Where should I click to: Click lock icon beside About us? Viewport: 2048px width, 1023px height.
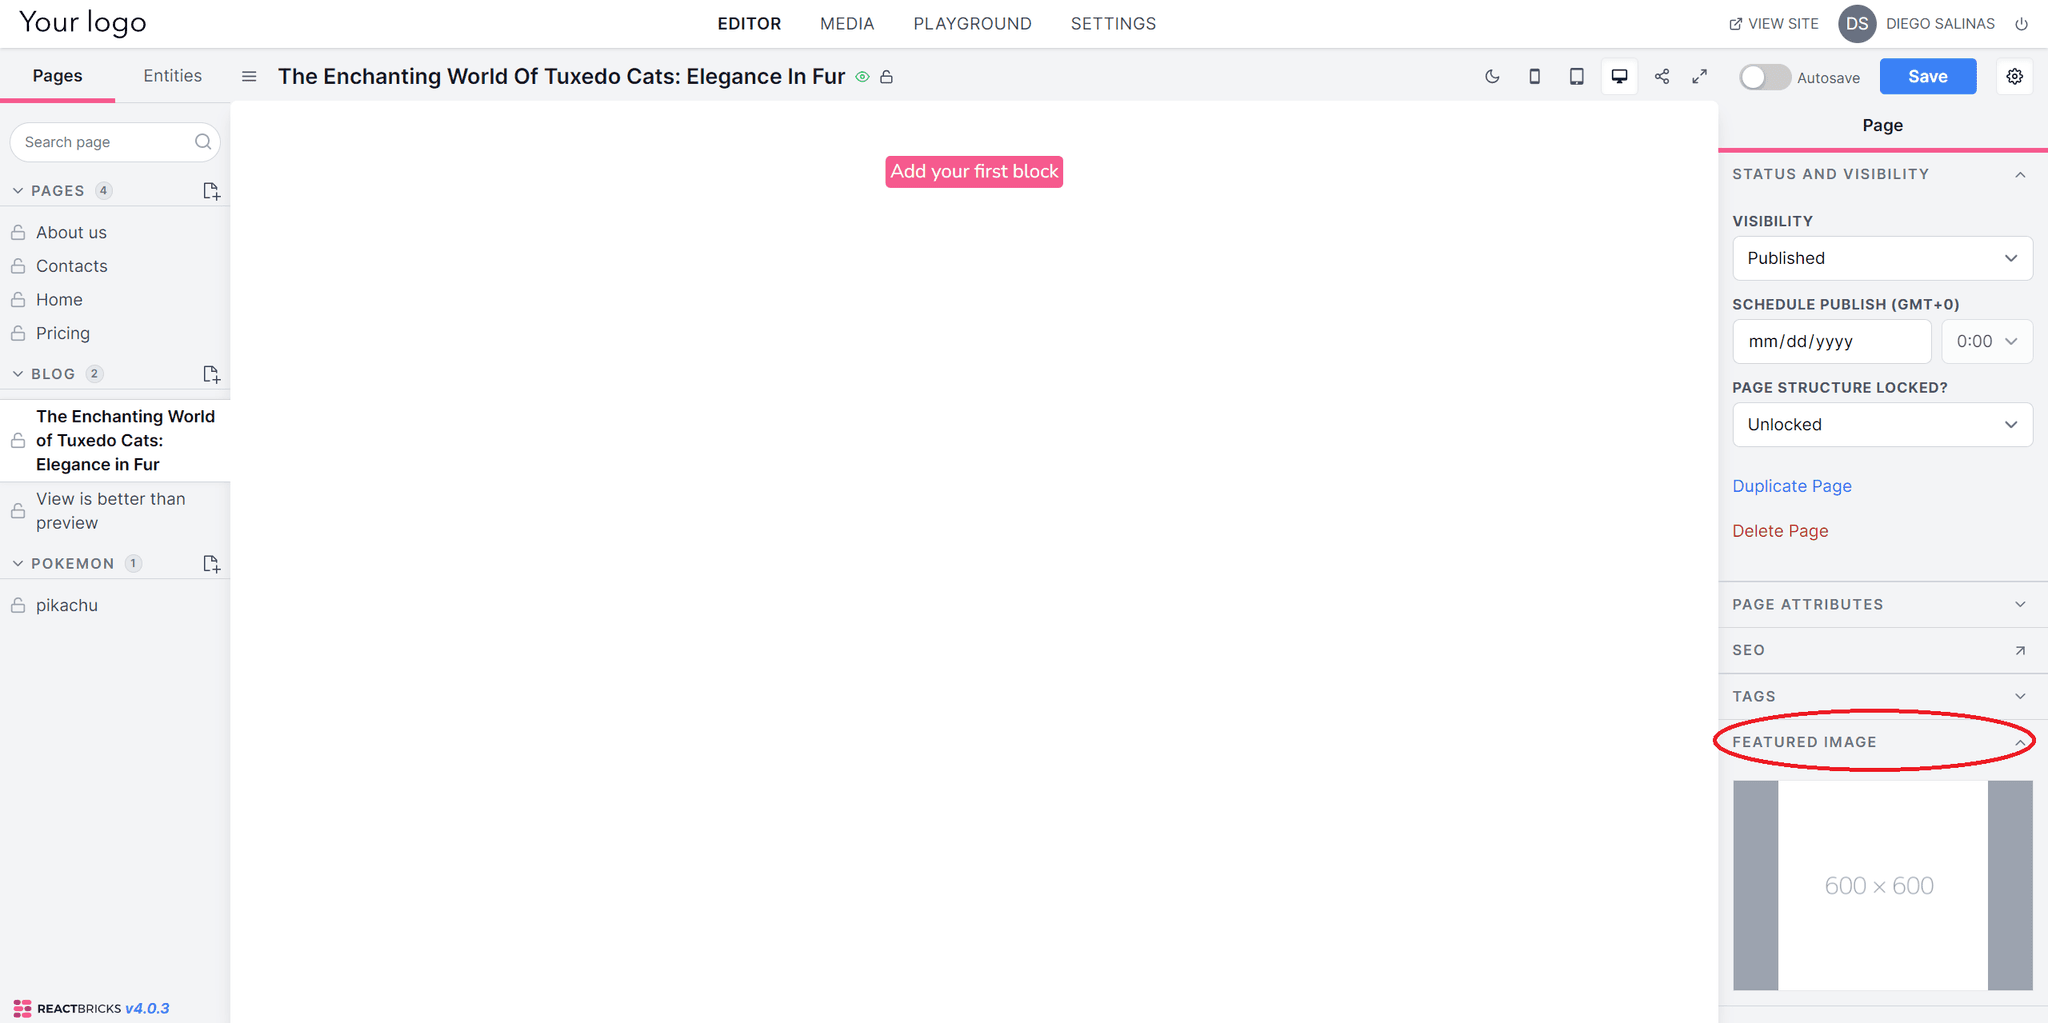point(18,232)
